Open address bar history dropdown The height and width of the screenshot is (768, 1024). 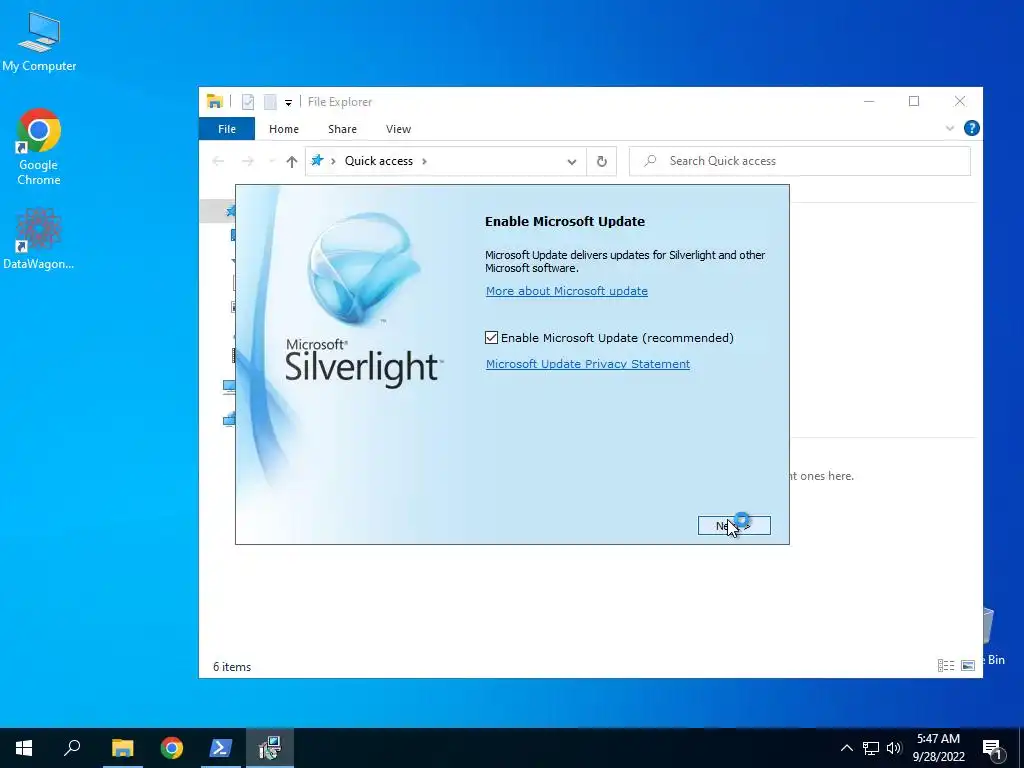571,161
